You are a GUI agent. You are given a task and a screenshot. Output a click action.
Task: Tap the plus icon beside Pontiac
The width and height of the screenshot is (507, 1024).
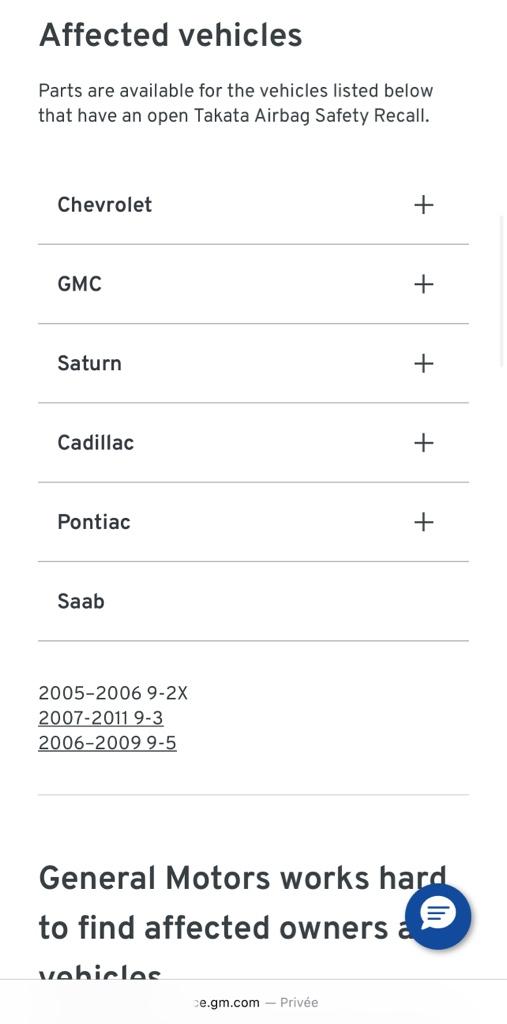pos(423,522)
